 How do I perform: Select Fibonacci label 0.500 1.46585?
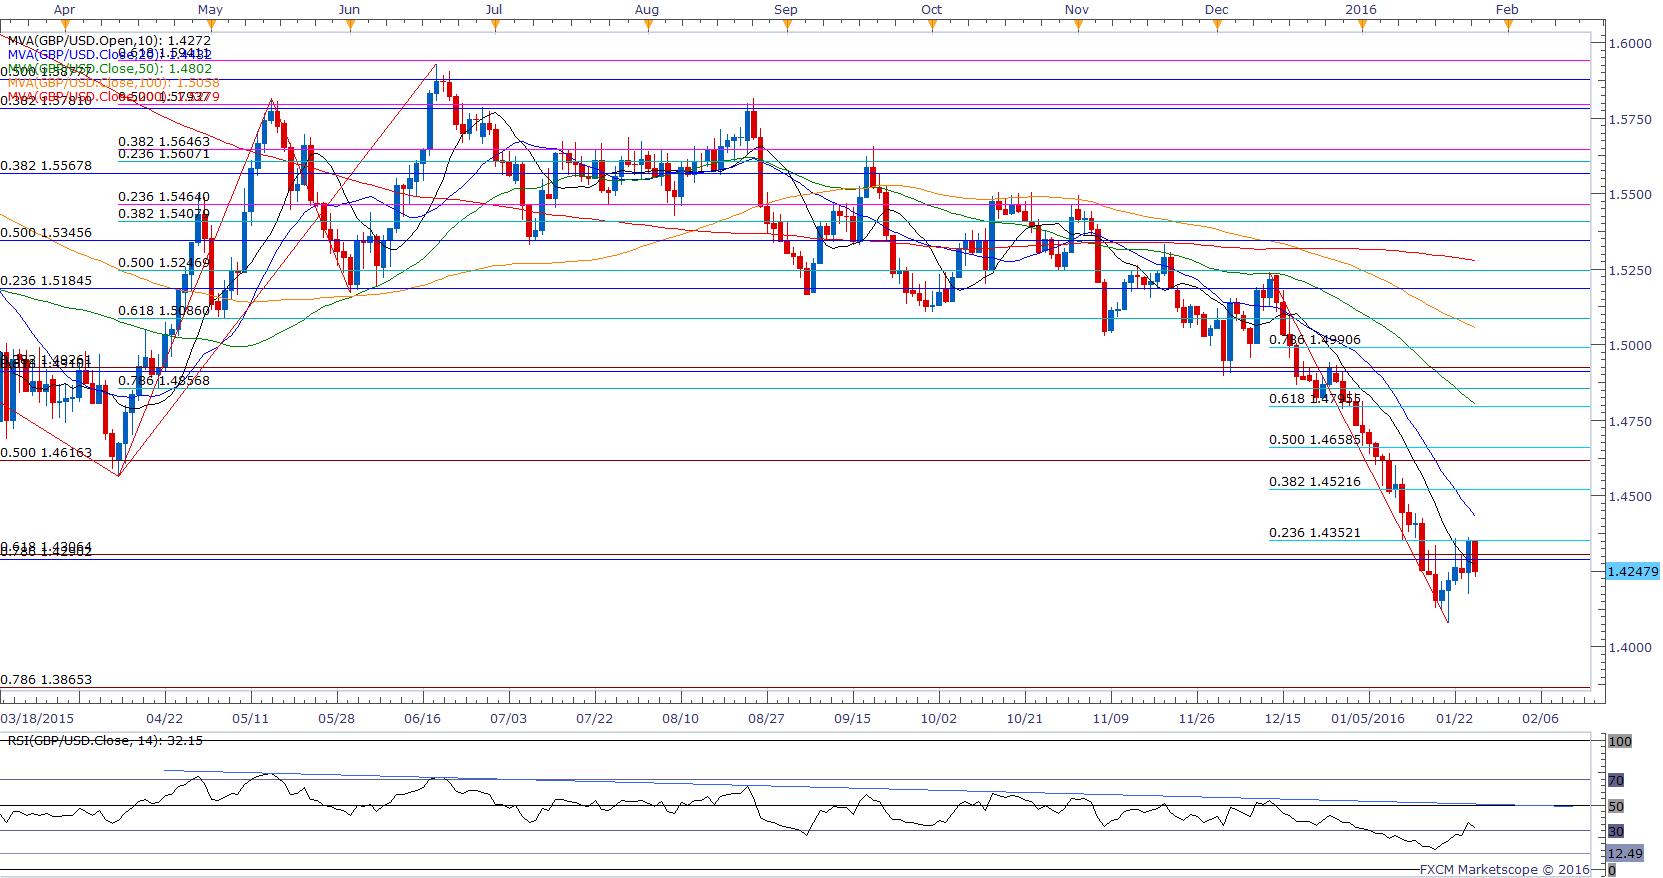(x=1315, y=440)
